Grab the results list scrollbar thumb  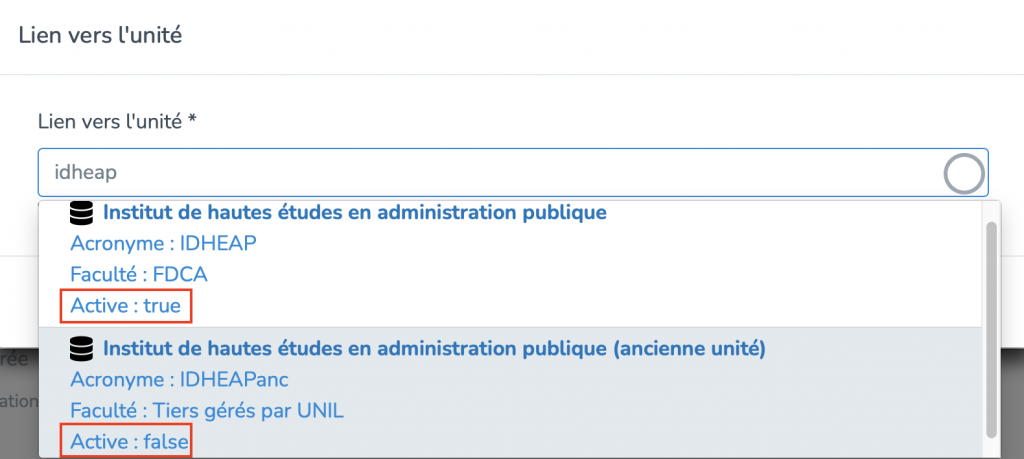pos(991,328)
